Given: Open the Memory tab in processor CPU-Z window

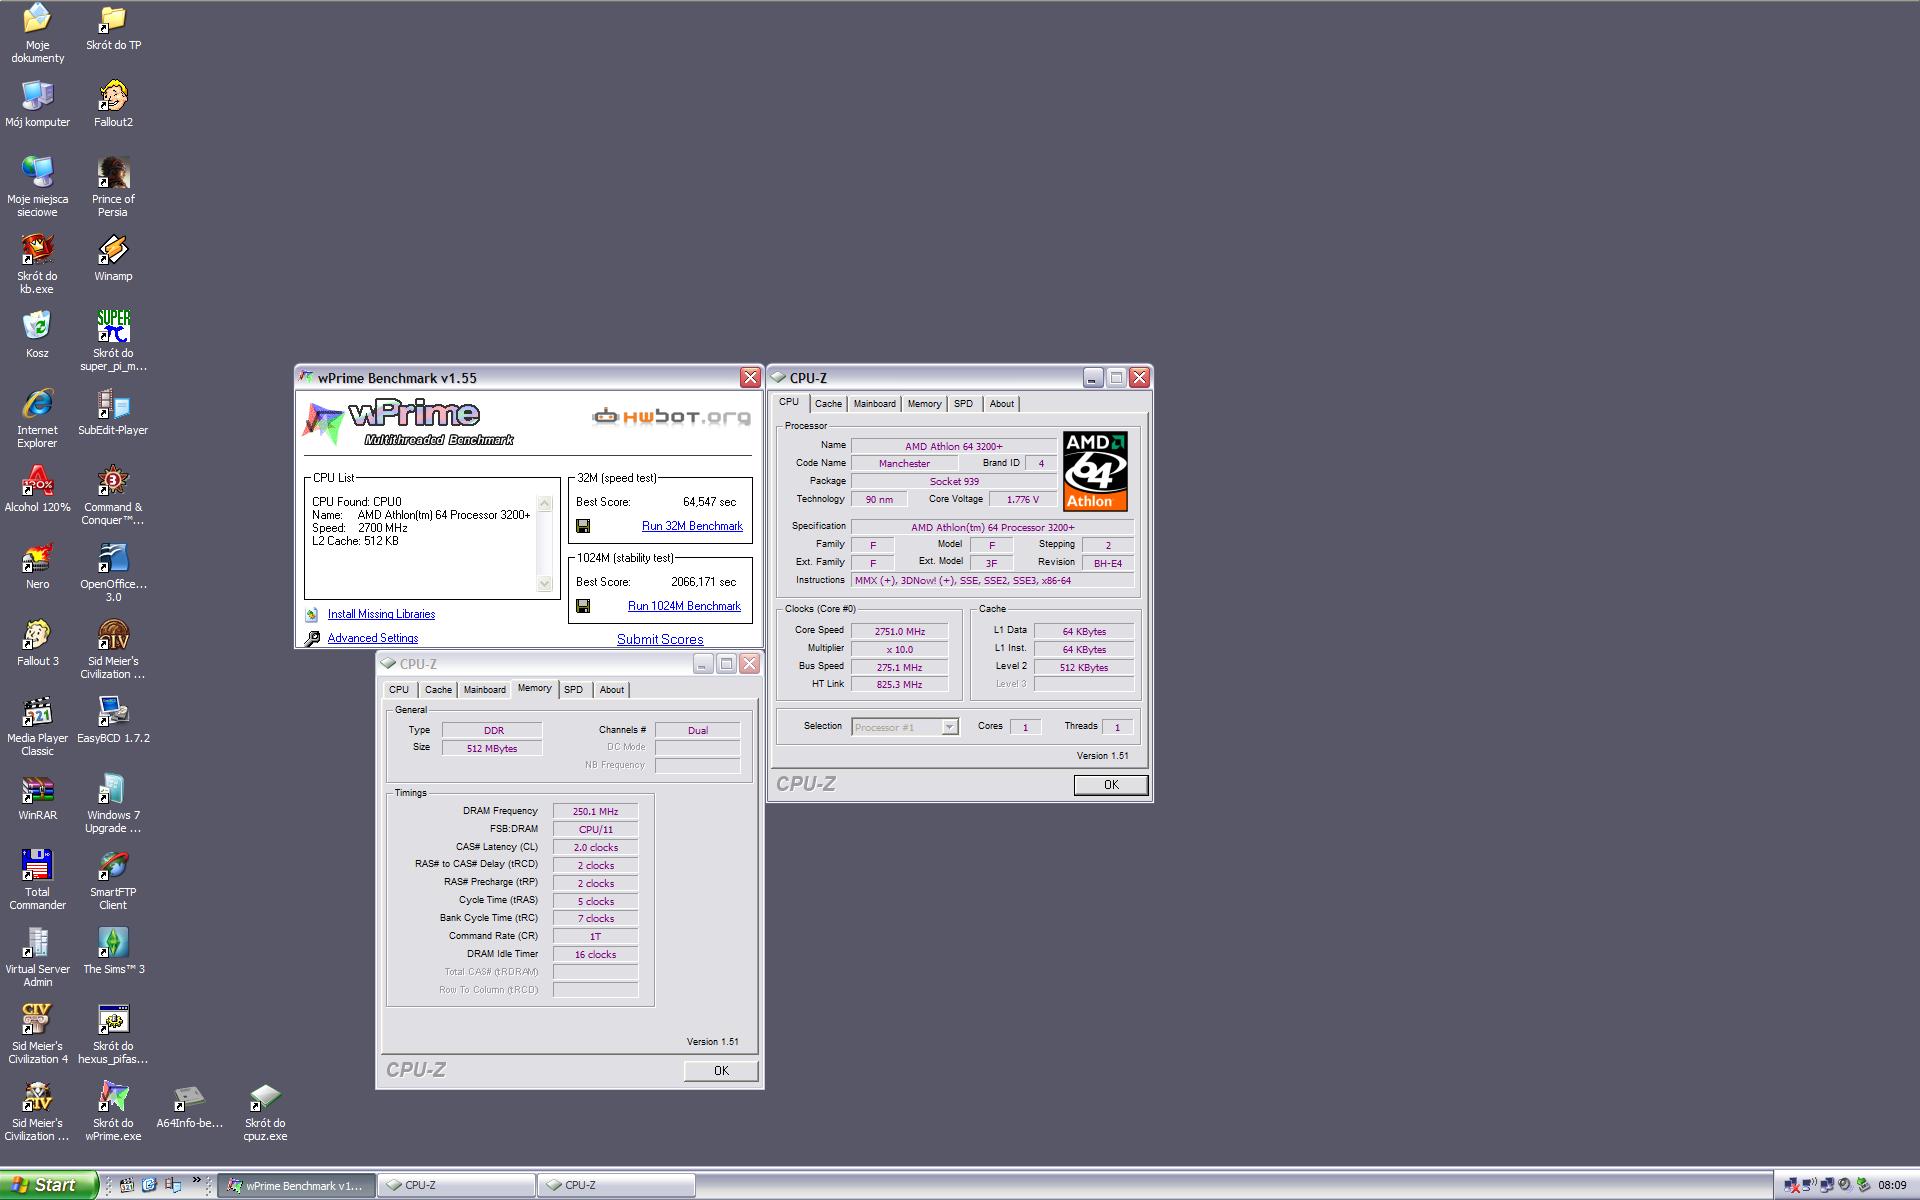Looking at the screenshot, I should [924, 404].
